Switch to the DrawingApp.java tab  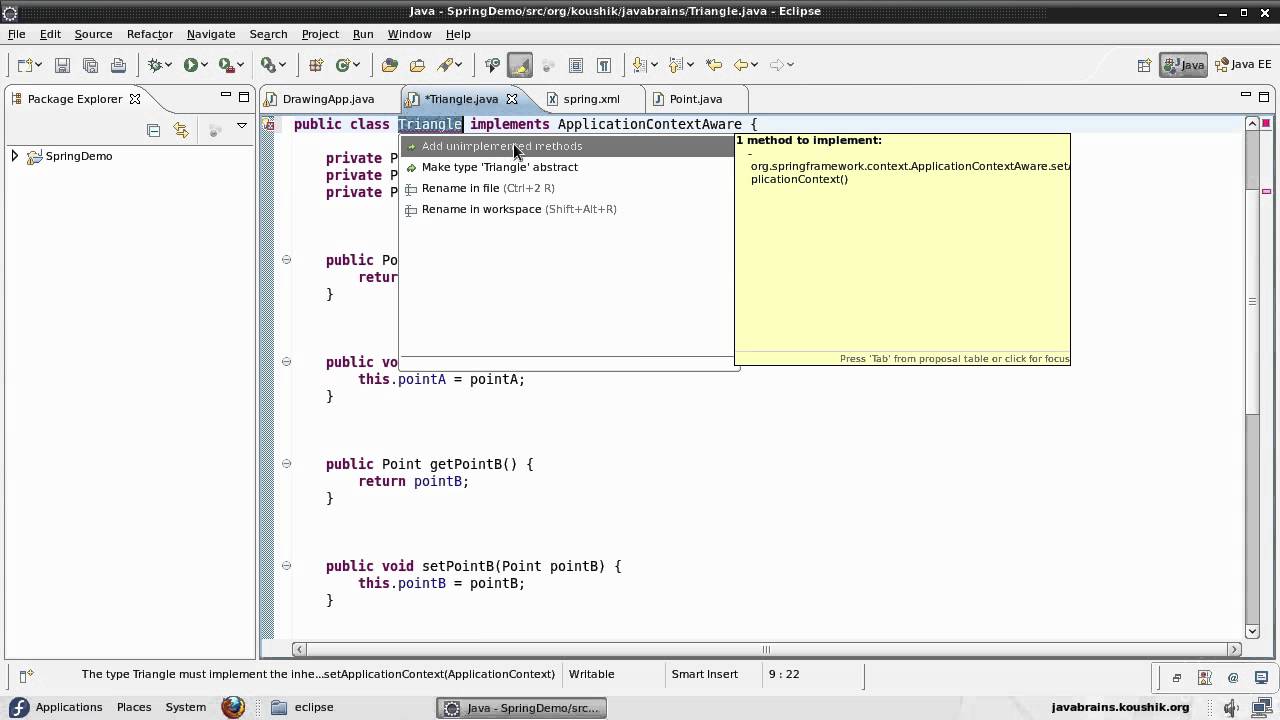328,99
